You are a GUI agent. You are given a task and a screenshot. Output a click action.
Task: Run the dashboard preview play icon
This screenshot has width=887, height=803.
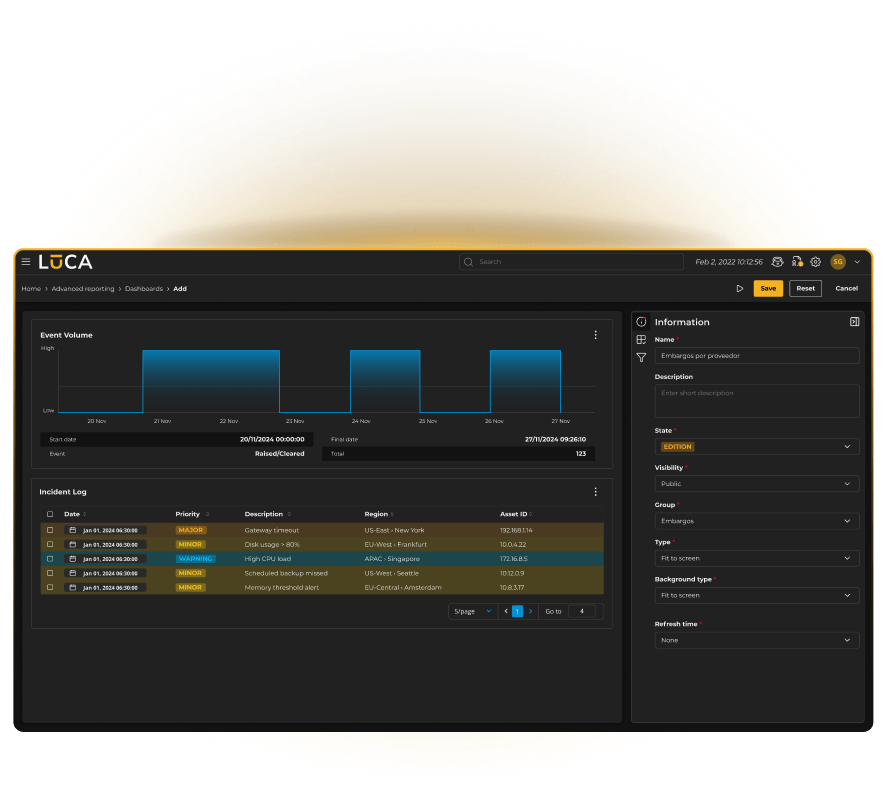click(x=740, y=288)
